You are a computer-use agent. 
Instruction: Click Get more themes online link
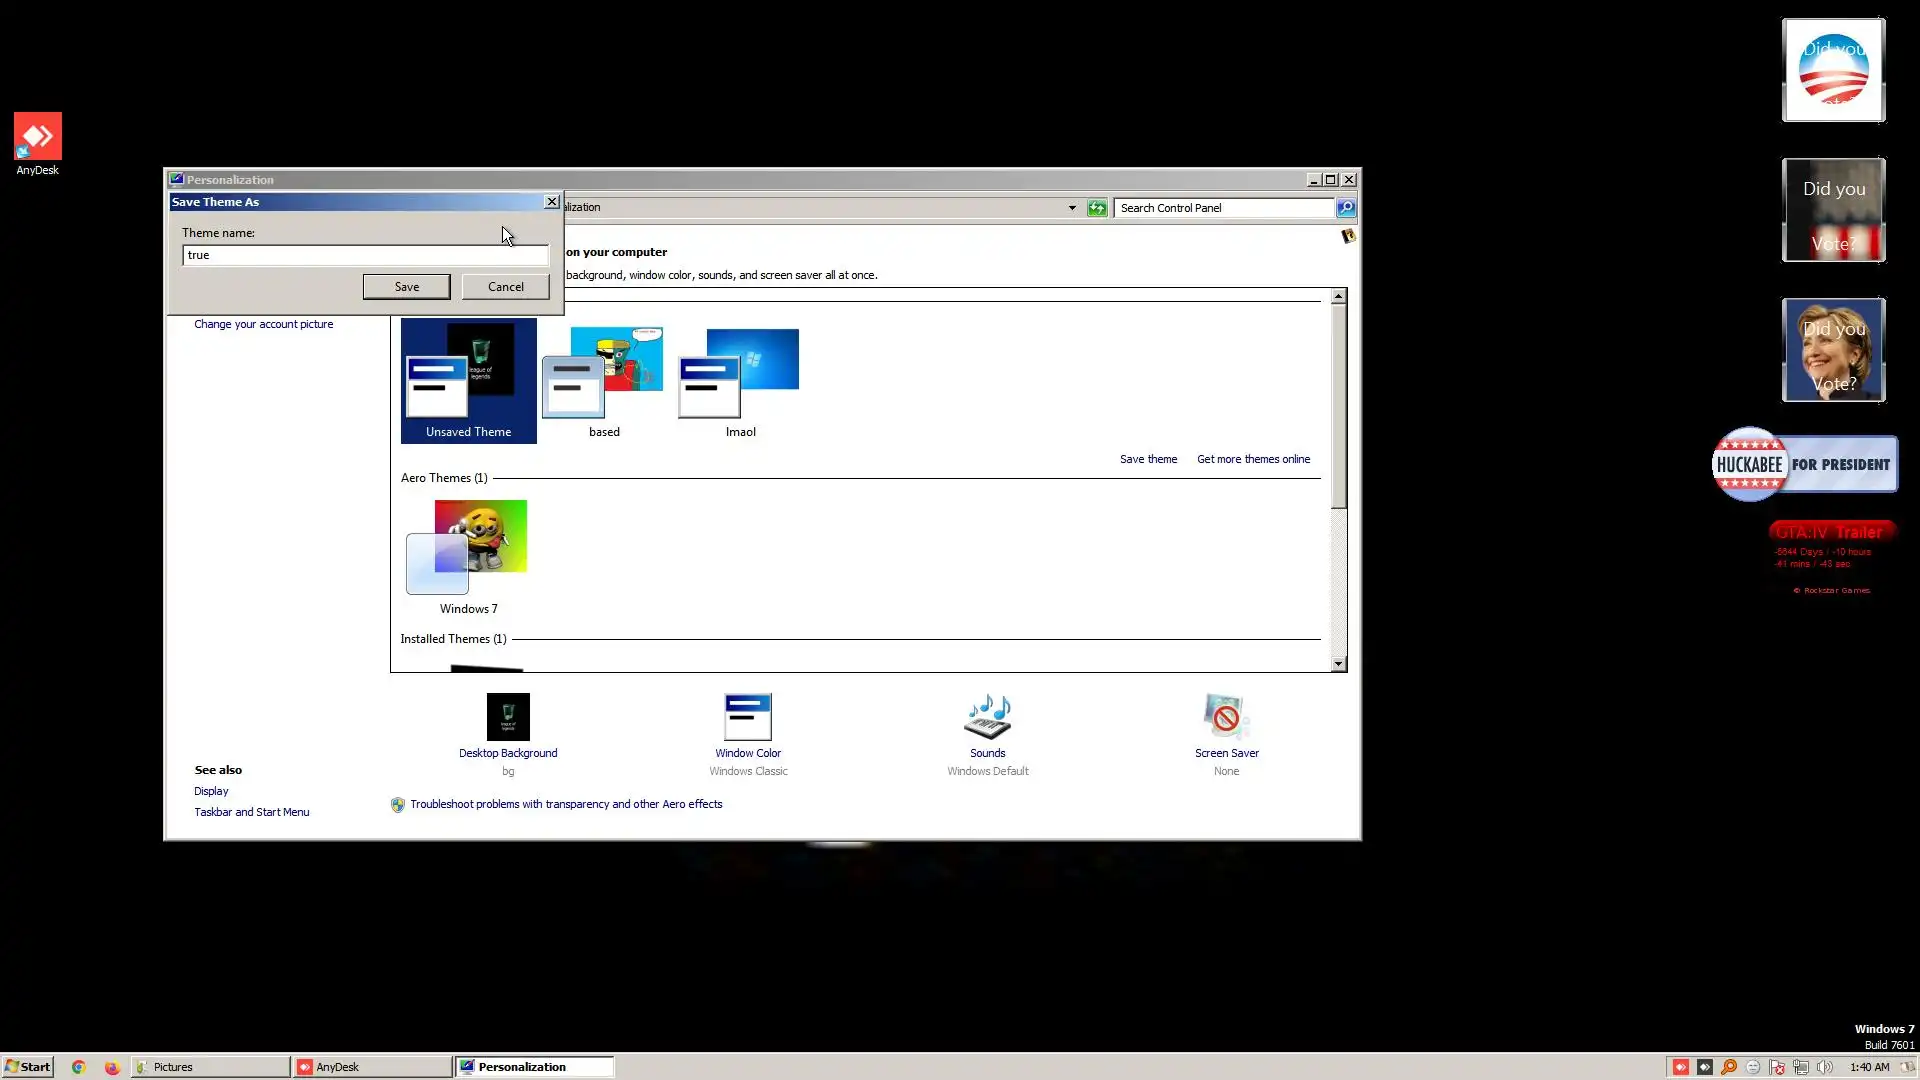click(x=1253, y=459)
